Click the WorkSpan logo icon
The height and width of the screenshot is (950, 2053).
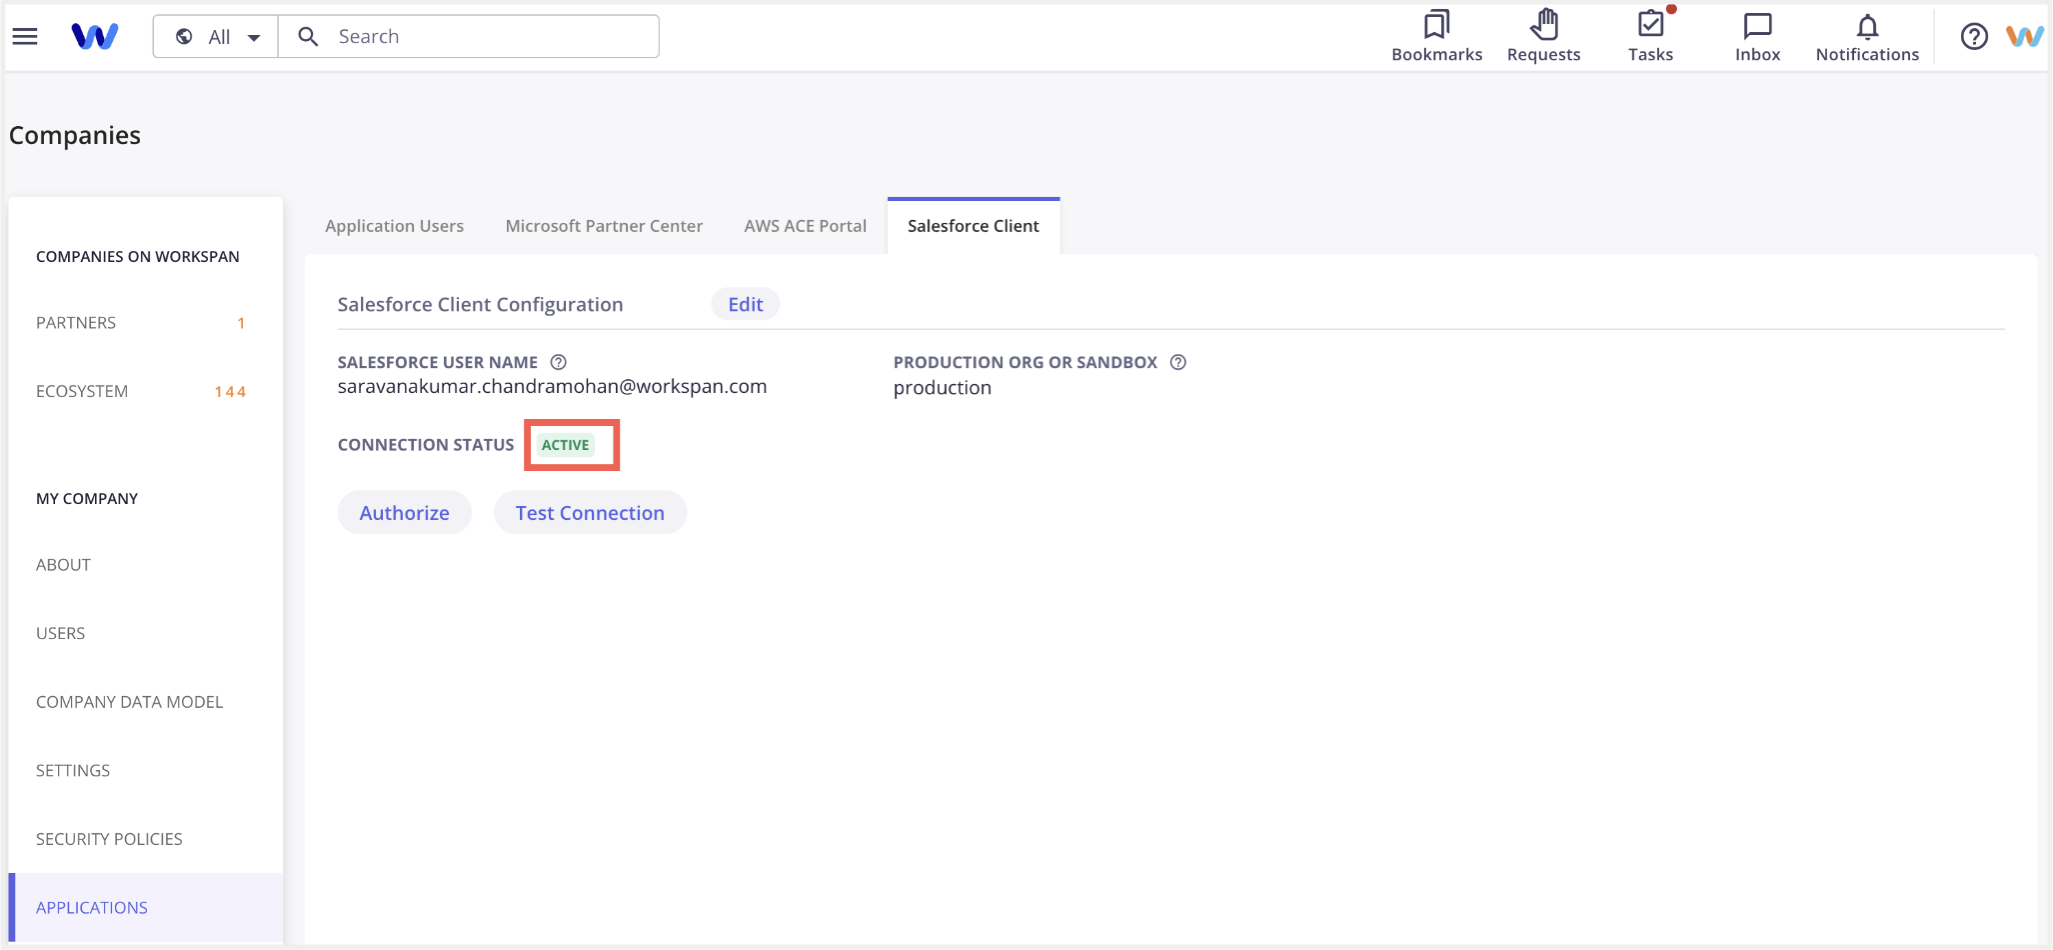pos(95,37)
